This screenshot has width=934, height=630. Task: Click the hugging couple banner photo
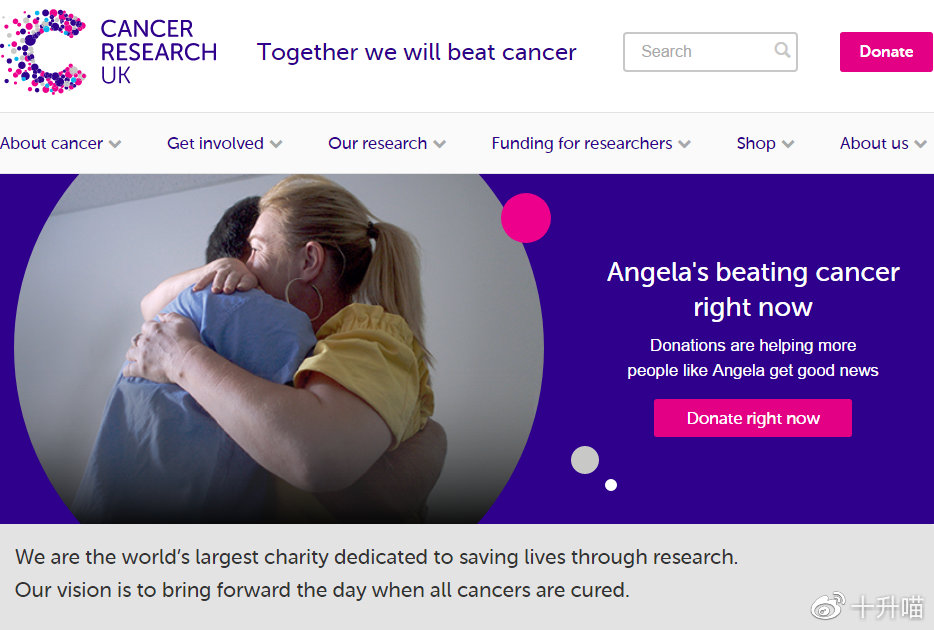[x=278, y=349]
